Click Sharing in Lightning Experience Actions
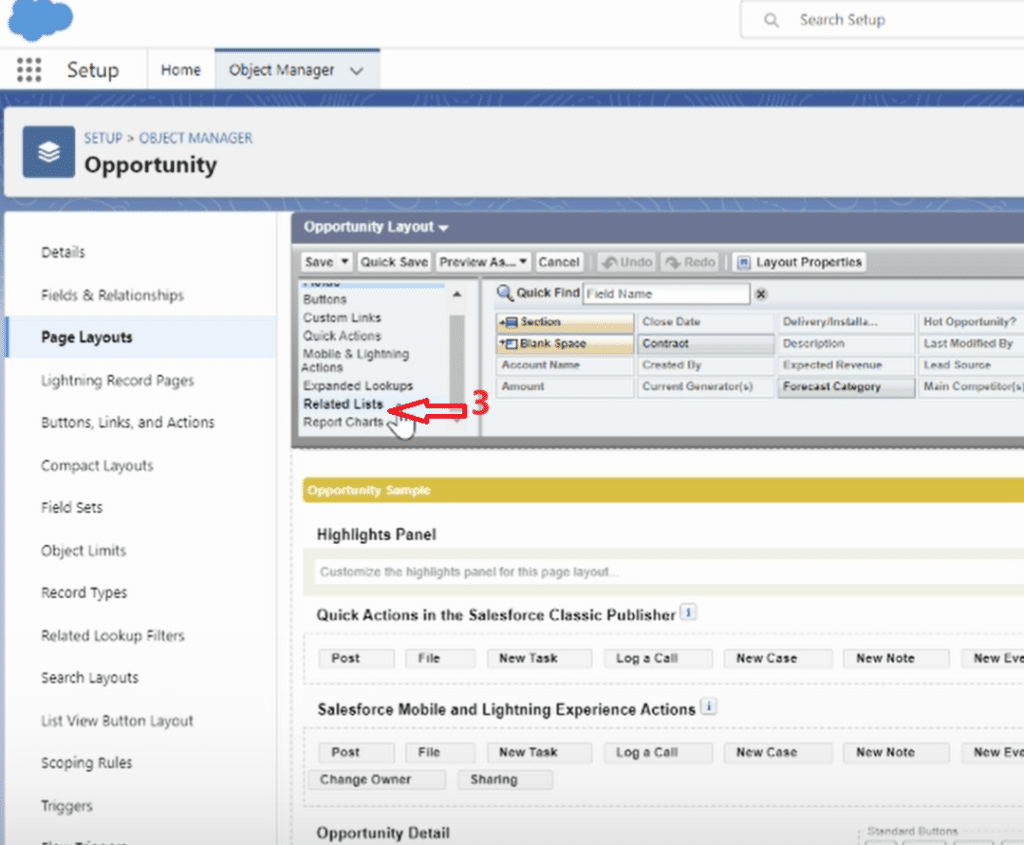The image size is (1024, 845). coord(505,780)
